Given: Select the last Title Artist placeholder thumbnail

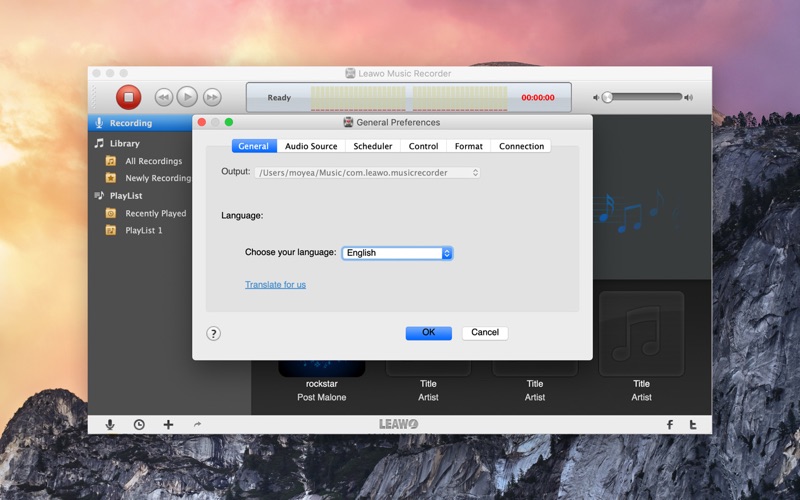Looking at the screenshot, I should coord(641,334).
